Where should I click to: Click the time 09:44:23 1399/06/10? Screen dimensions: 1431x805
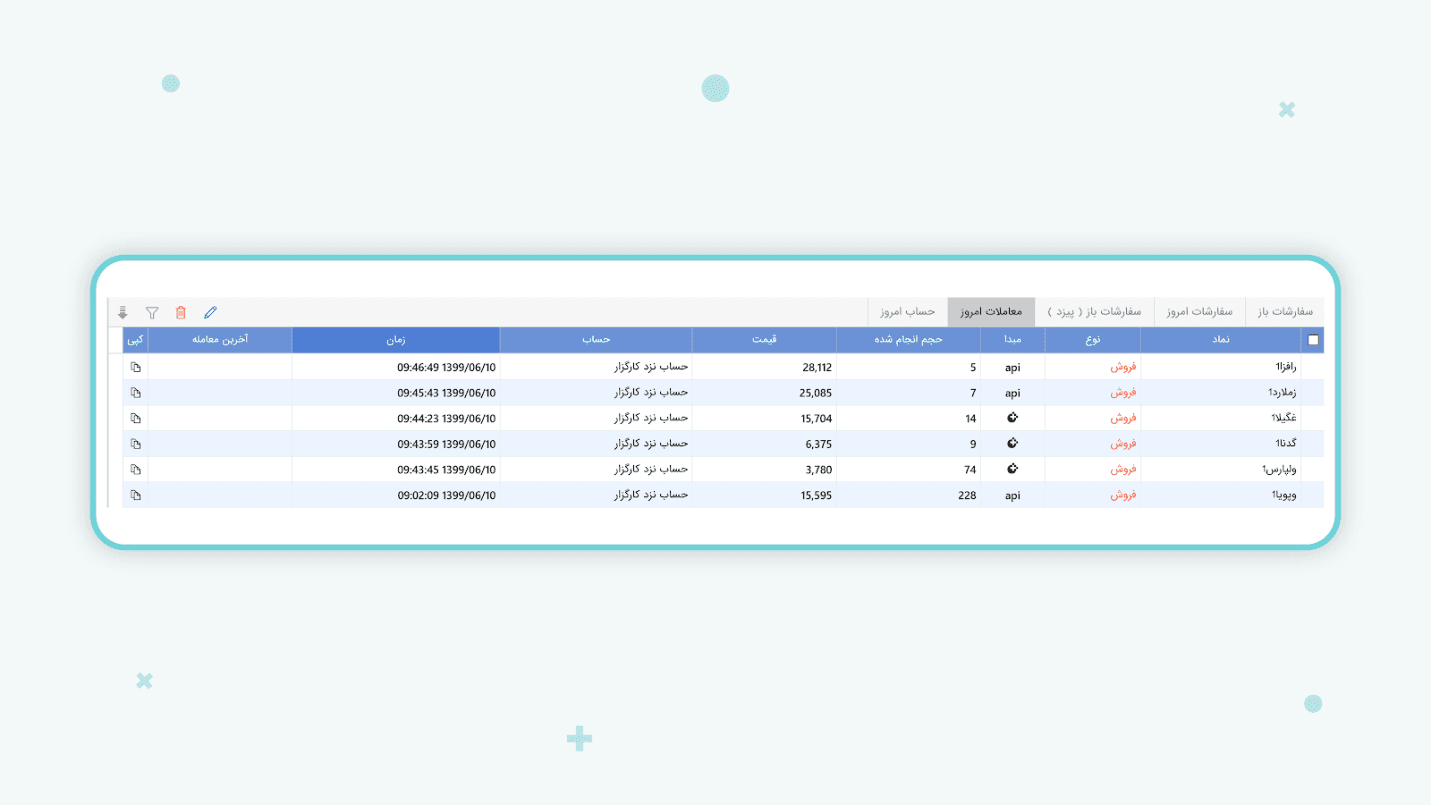tap(446, 419)
